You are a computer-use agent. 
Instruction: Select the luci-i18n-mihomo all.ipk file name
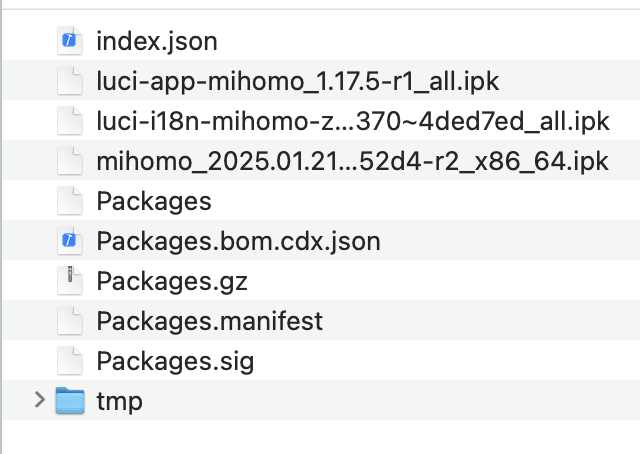352,121
